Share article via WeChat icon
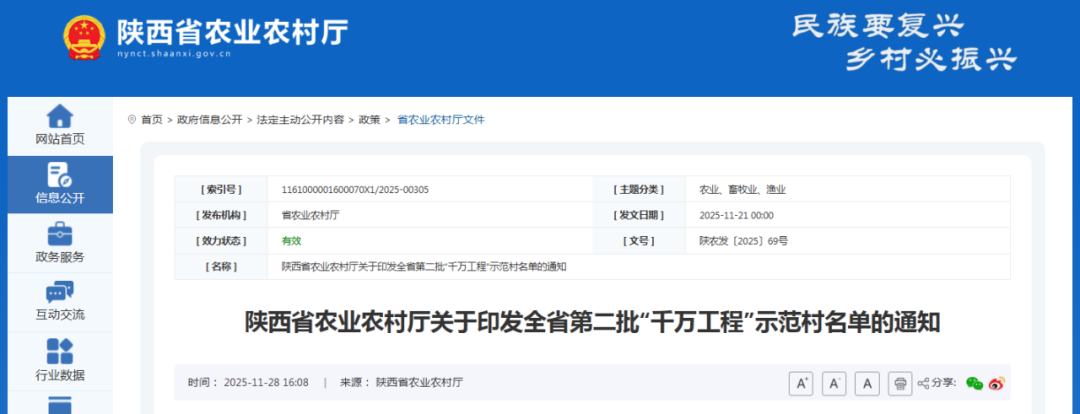This screenshot has height=414, width=1080. click(974, 383)
